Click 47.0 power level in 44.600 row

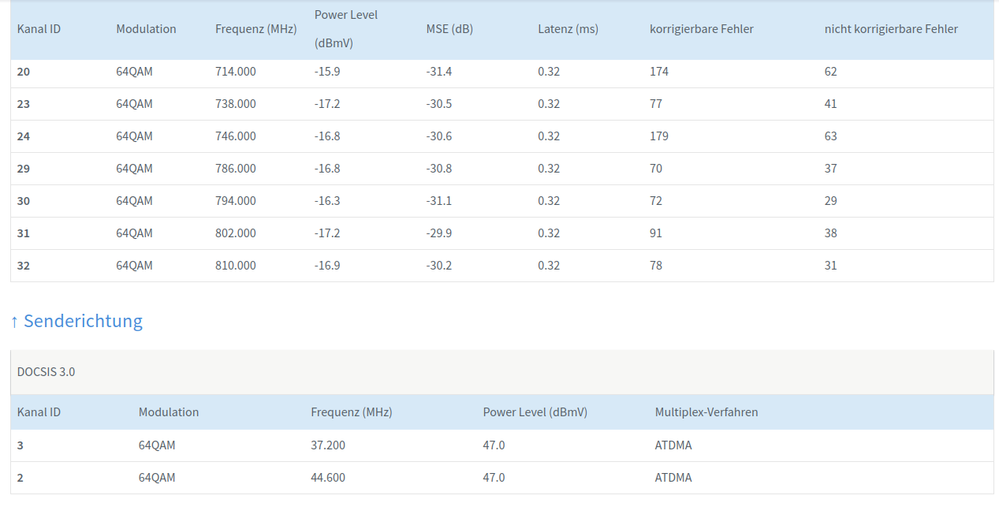[494, 477]
